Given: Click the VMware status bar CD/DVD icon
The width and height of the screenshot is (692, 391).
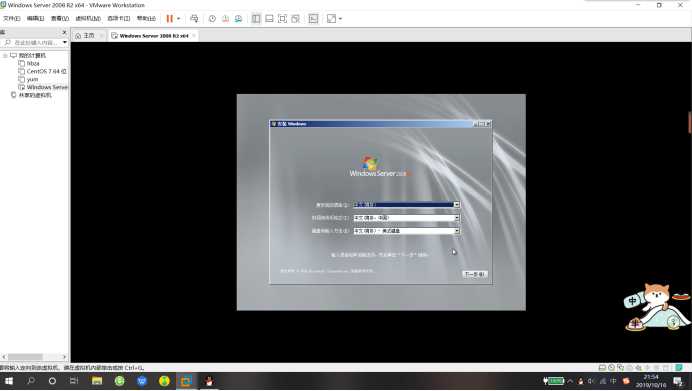Looking at the screenshot, I should coord(611,367).
